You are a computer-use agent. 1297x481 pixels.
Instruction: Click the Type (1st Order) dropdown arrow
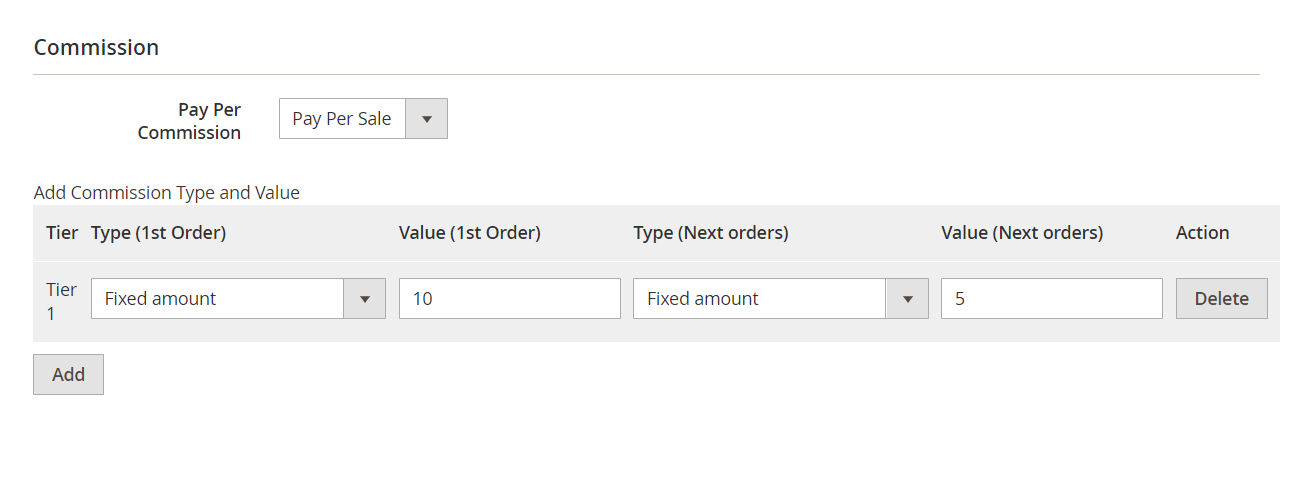[x=365, y=298]
